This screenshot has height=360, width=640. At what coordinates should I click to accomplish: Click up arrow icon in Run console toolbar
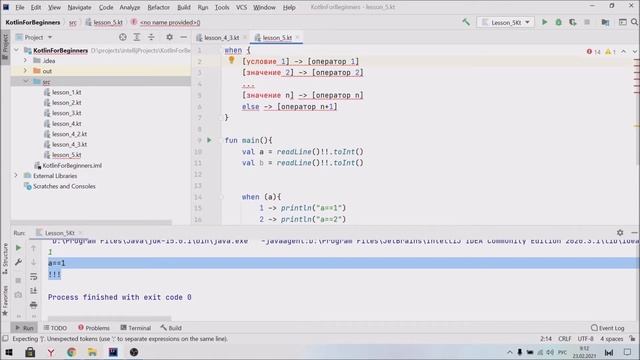(33, 248)
